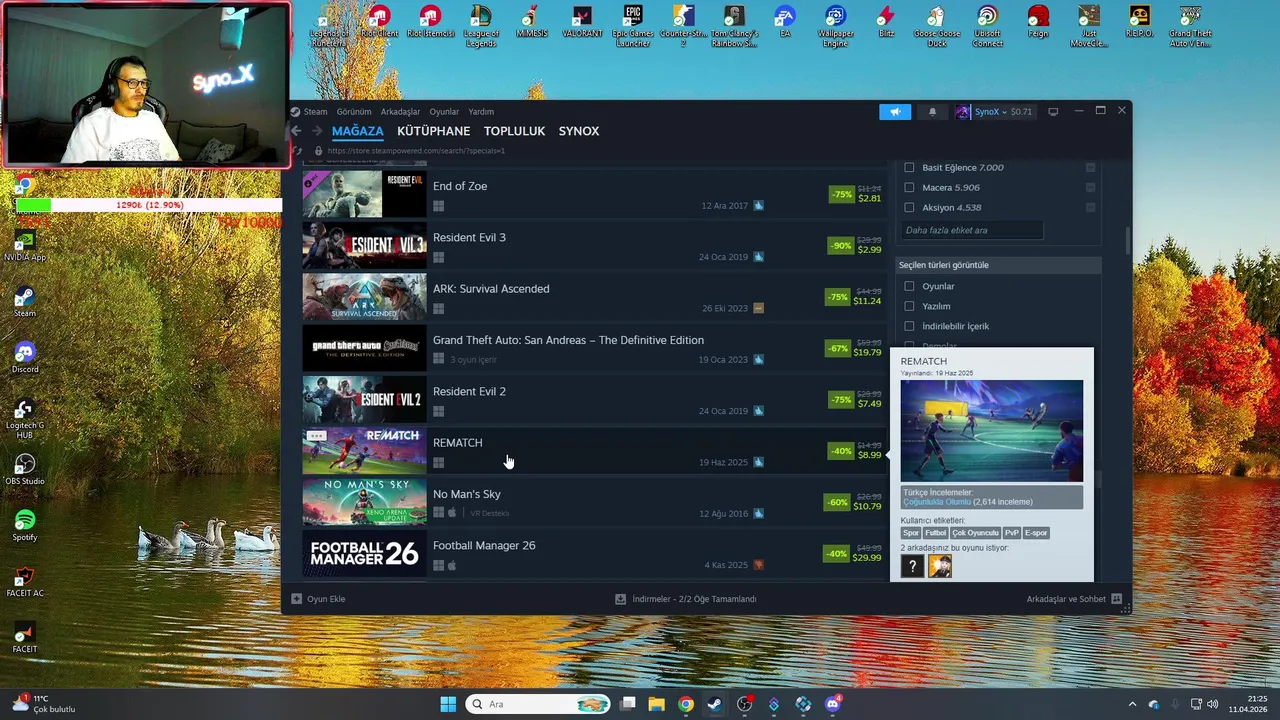This screenshot has width=1280, height=720.
Task: Click the Windows taskbar Ara search box
Action: coord(538,704)
